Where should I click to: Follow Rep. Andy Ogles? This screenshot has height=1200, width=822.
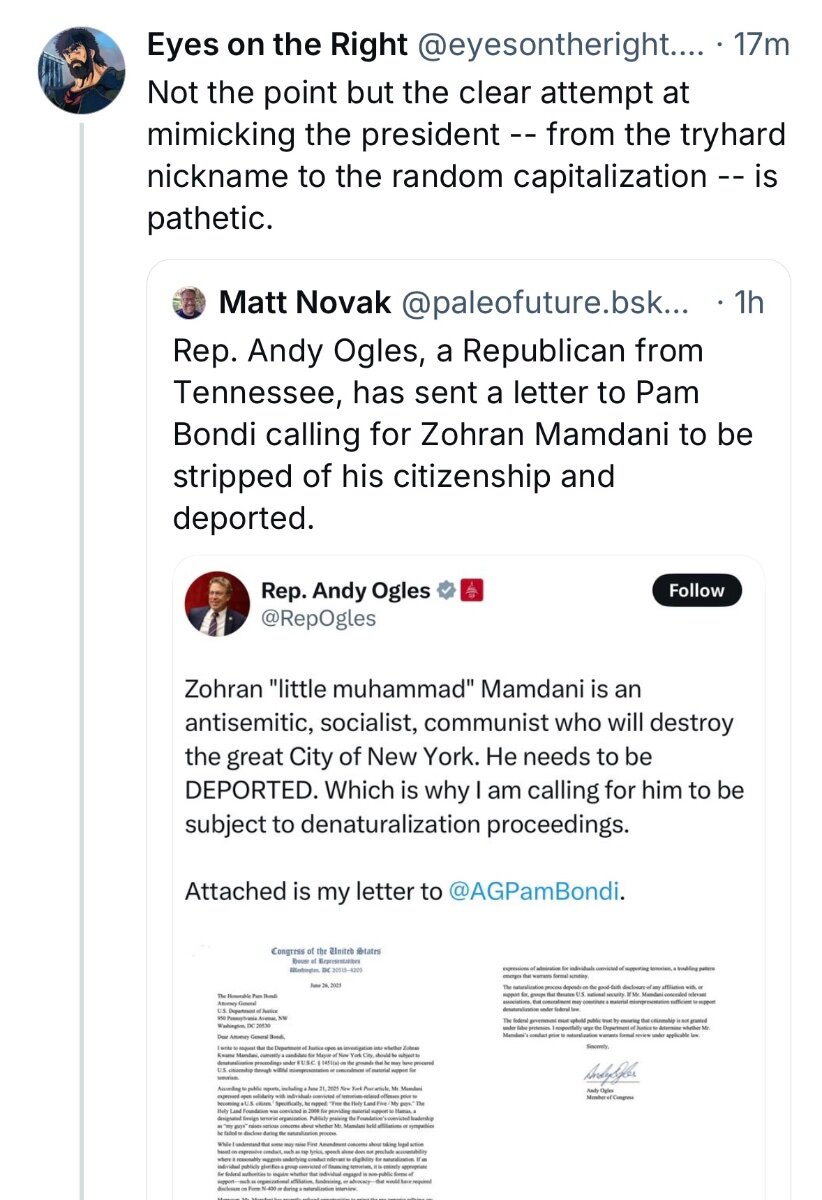(x=697, y=590)
